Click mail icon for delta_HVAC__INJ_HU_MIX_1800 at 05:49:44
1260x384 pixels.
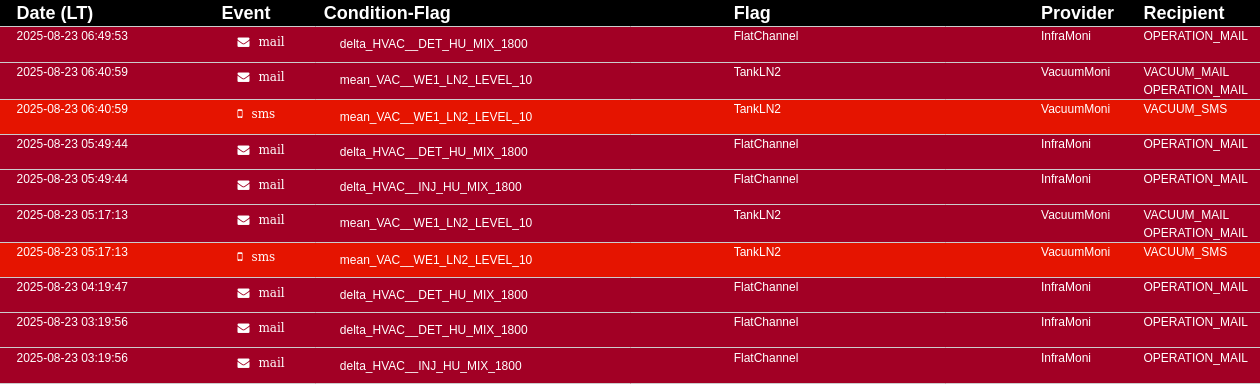[x=243, y=185]
